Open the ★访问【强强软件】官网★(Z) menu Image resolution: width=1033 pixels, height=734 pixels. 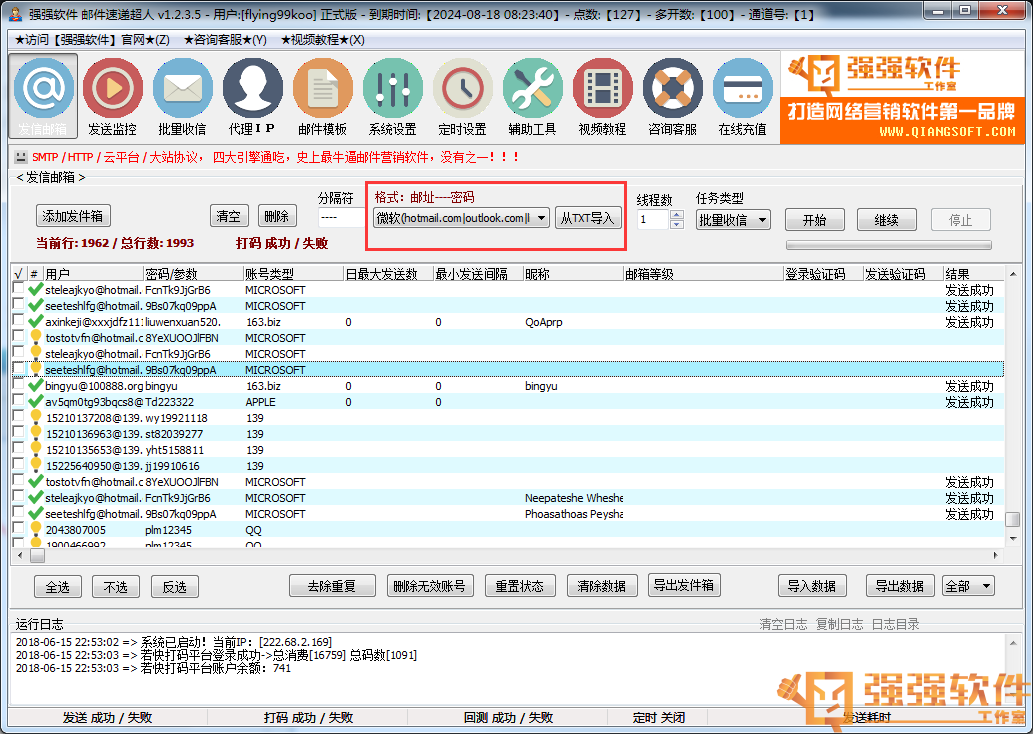pyautogui.click(x=92, y=40)
